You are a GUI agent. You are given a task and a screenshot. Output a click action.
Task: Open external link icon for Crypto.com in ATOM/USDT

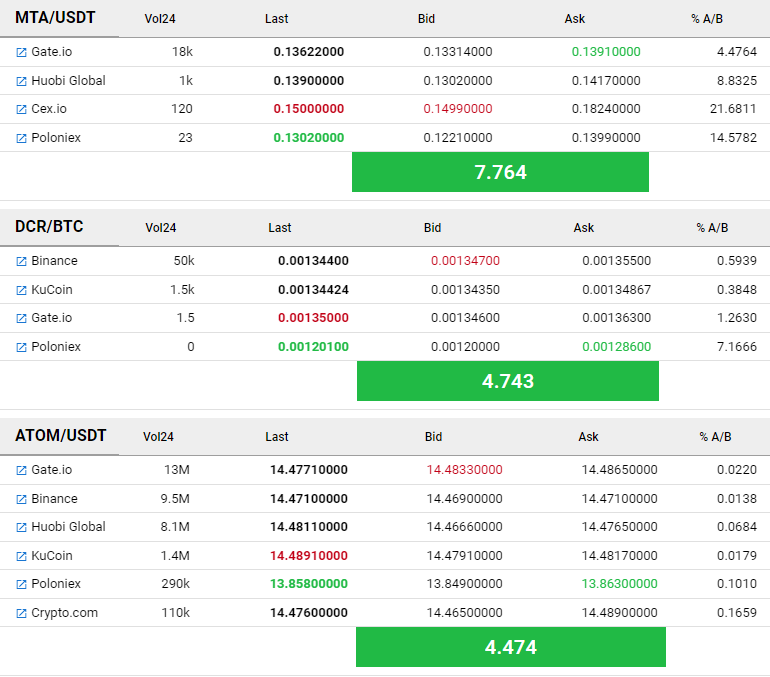pyautogui.click(x=21, y=614)
